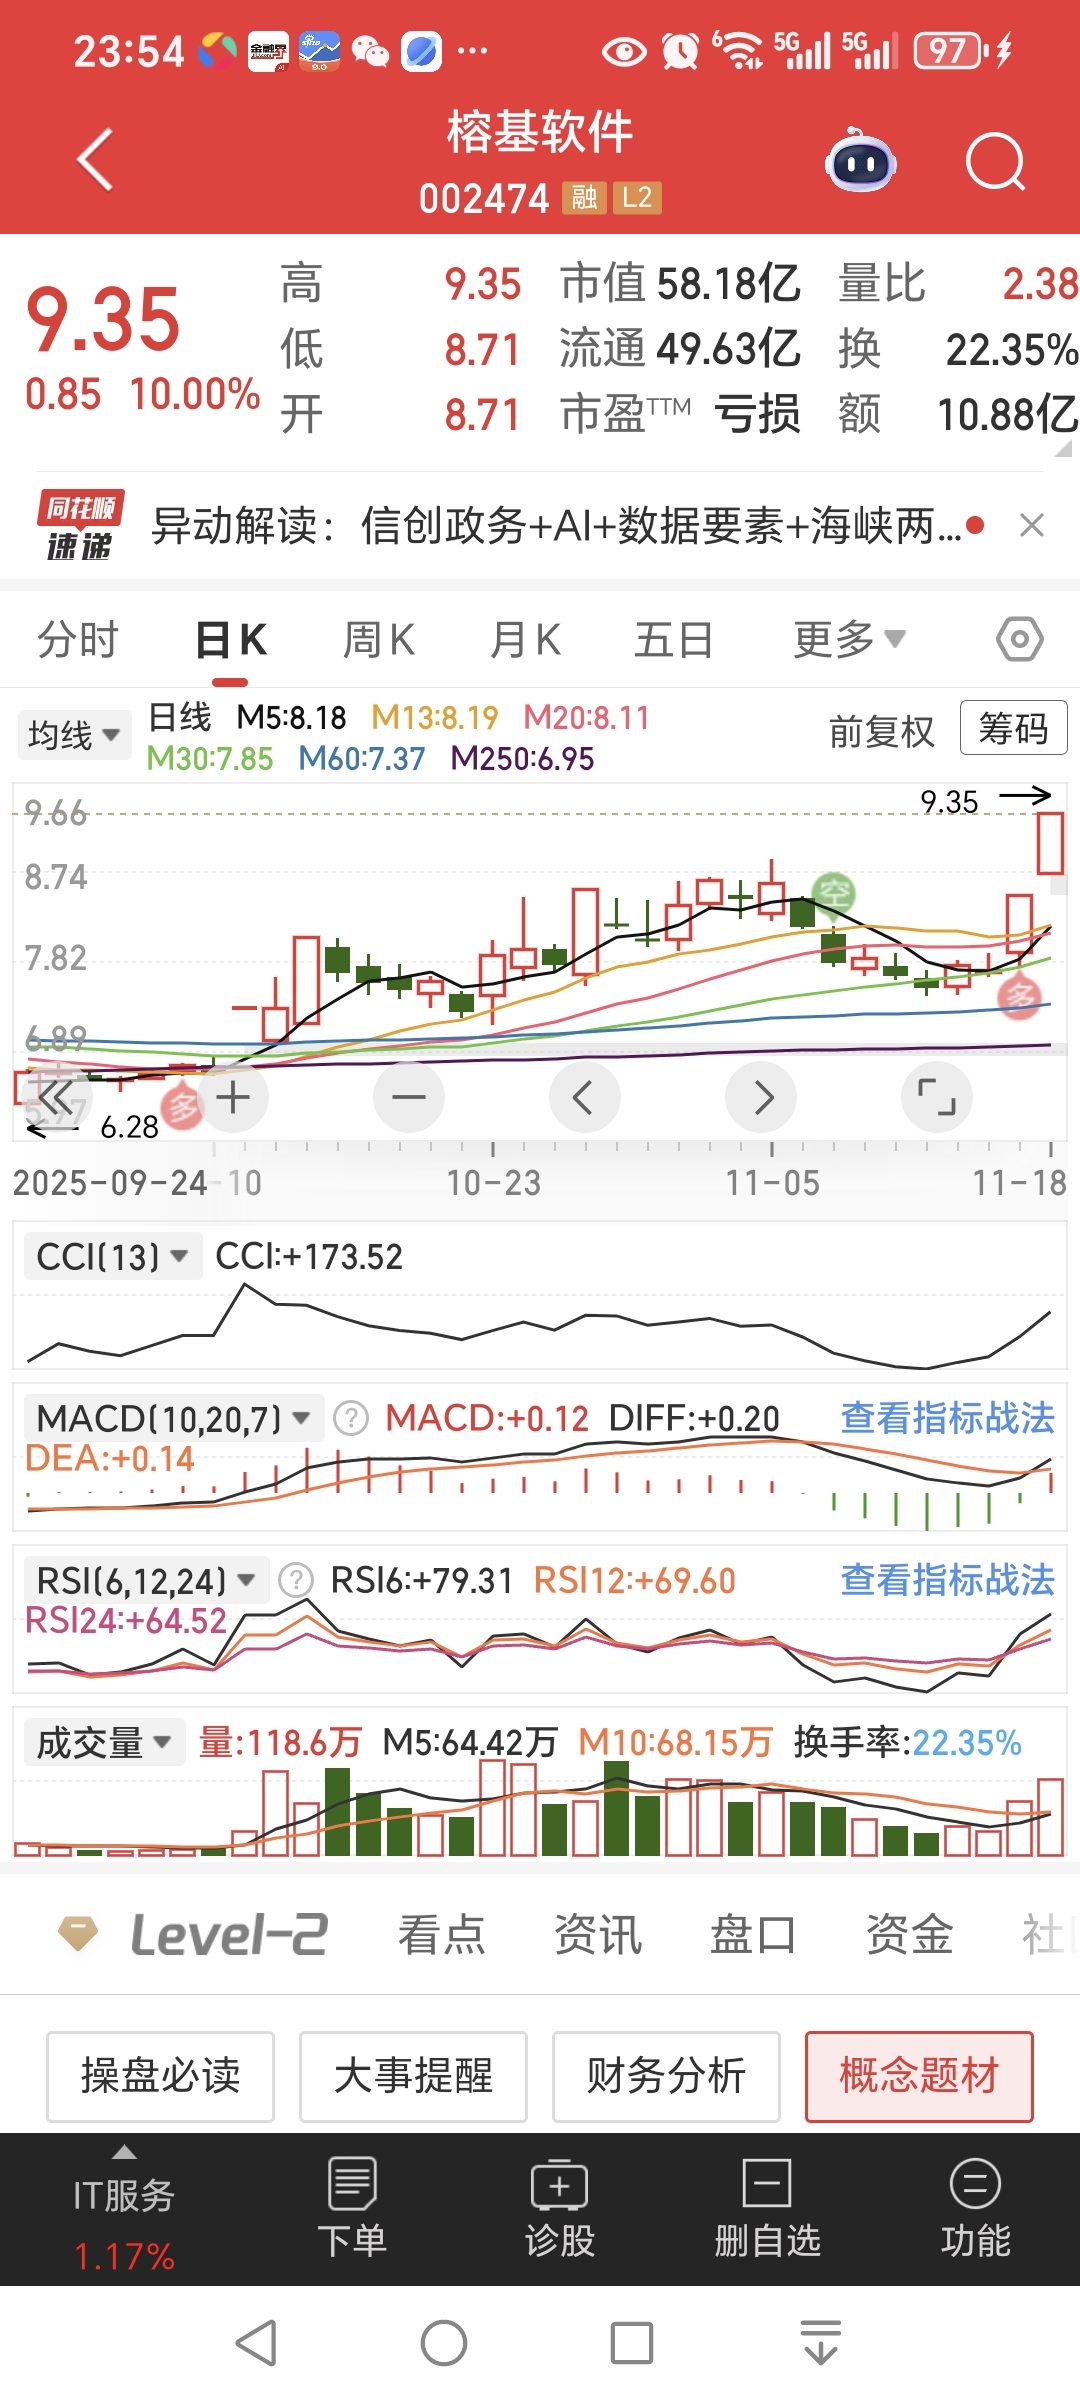Open CCI(13) indicator selector
This screenshot has height=2400, width=1080.
tap(112, 1256)
